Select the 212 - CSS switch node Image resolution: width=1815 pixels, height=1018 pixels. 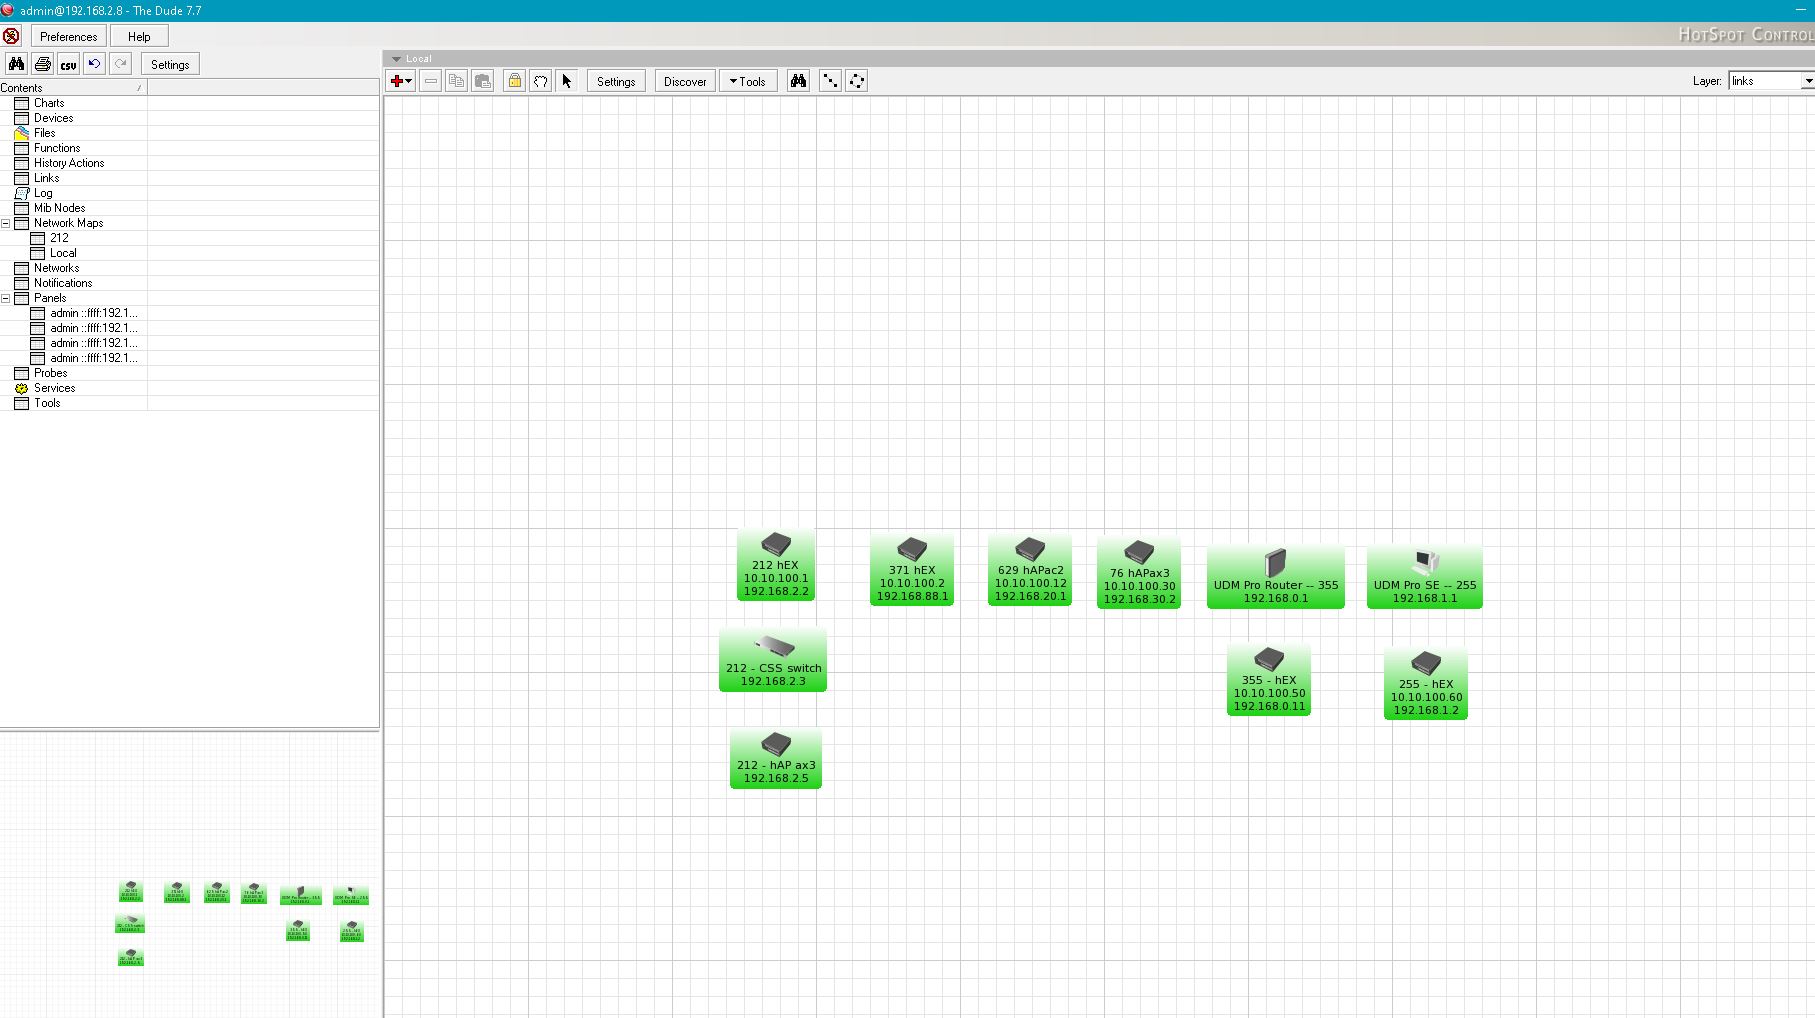pos(773,660)
